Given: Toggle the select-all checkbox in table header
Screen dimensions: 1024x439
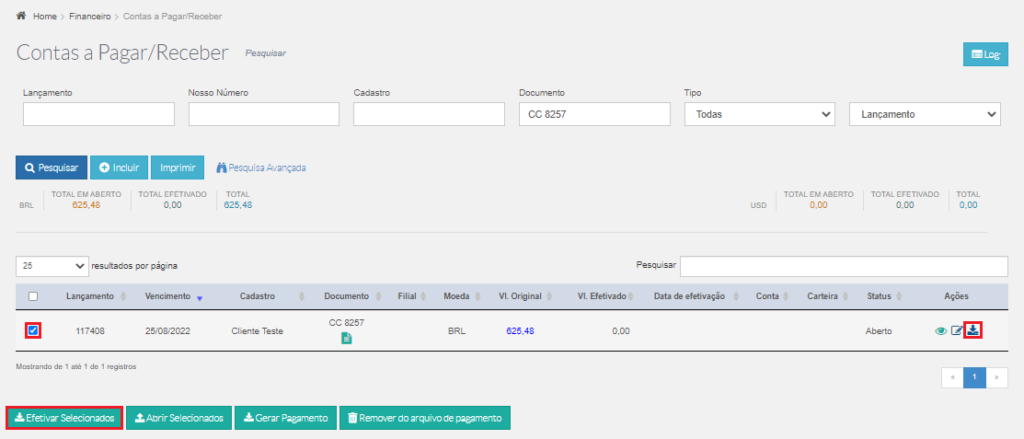Looking at the screenshot, I should pos(33,296).
